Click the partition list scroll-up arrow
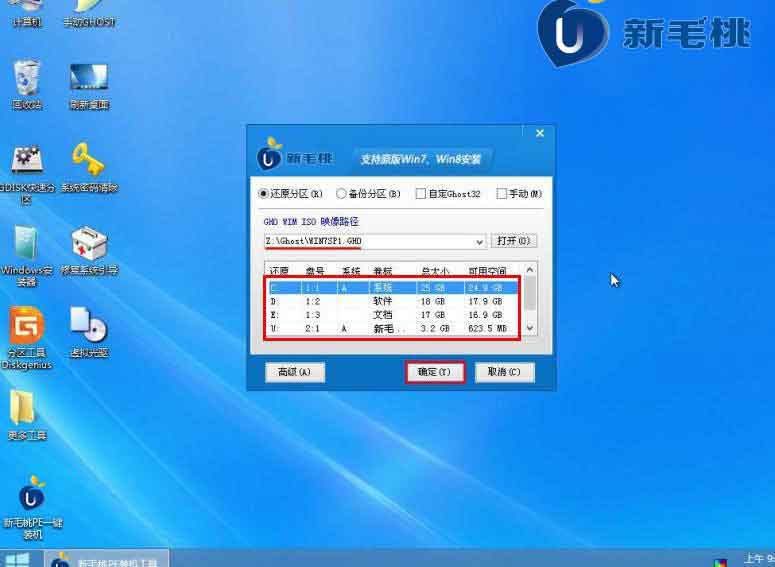Image resolution: width=775 pixels, height=567 pixels. point(530,269)
